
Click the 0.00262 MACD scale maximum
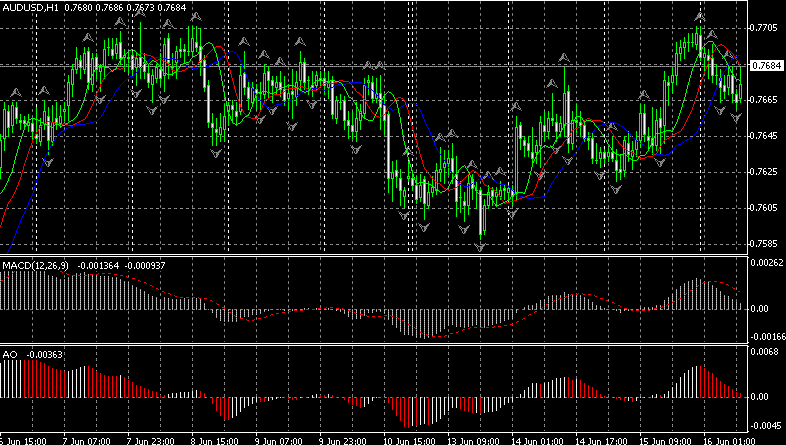(x=766, y=263)
